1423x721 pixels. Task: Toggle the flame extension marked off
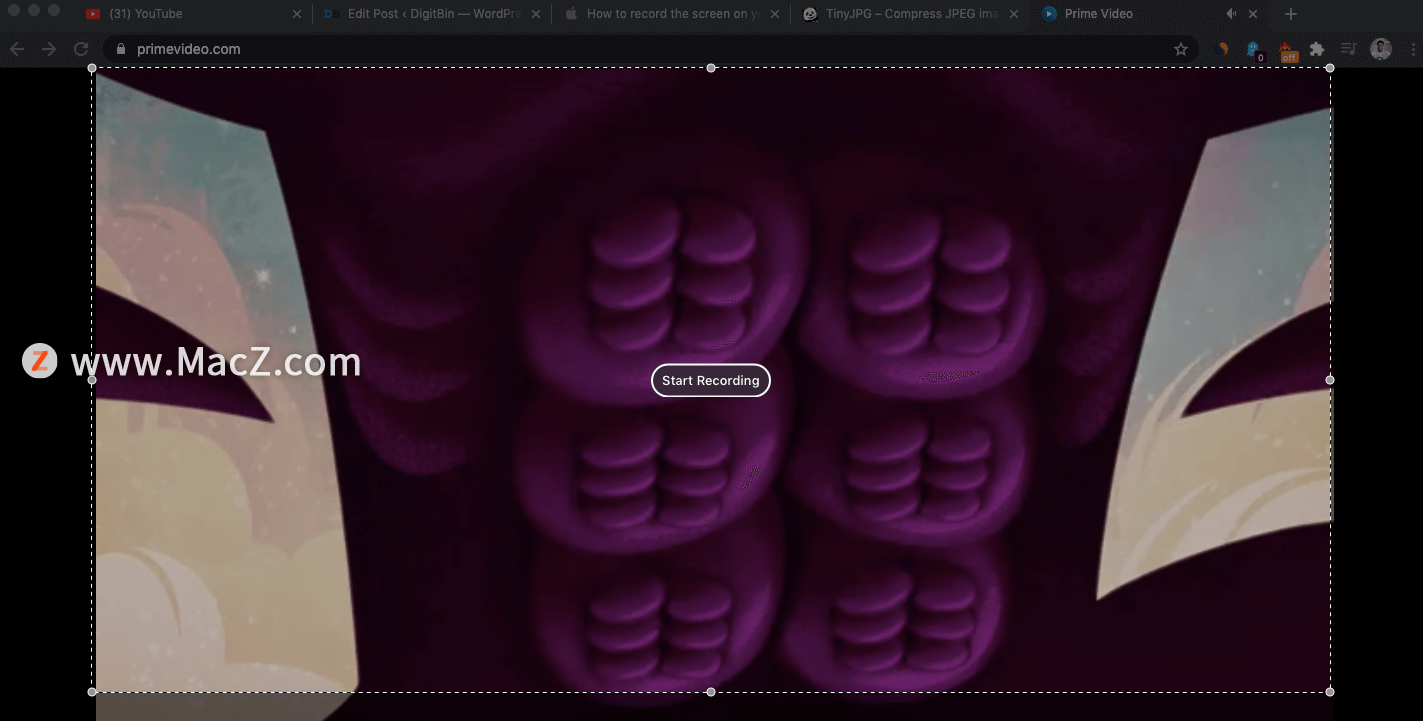point(1289,51)
